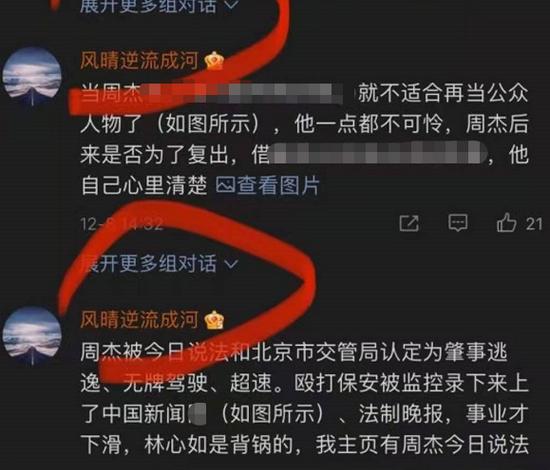Select second comment text about 北京市交管局
The width and height of the screenshot is (550, 470).
[304, 398]
